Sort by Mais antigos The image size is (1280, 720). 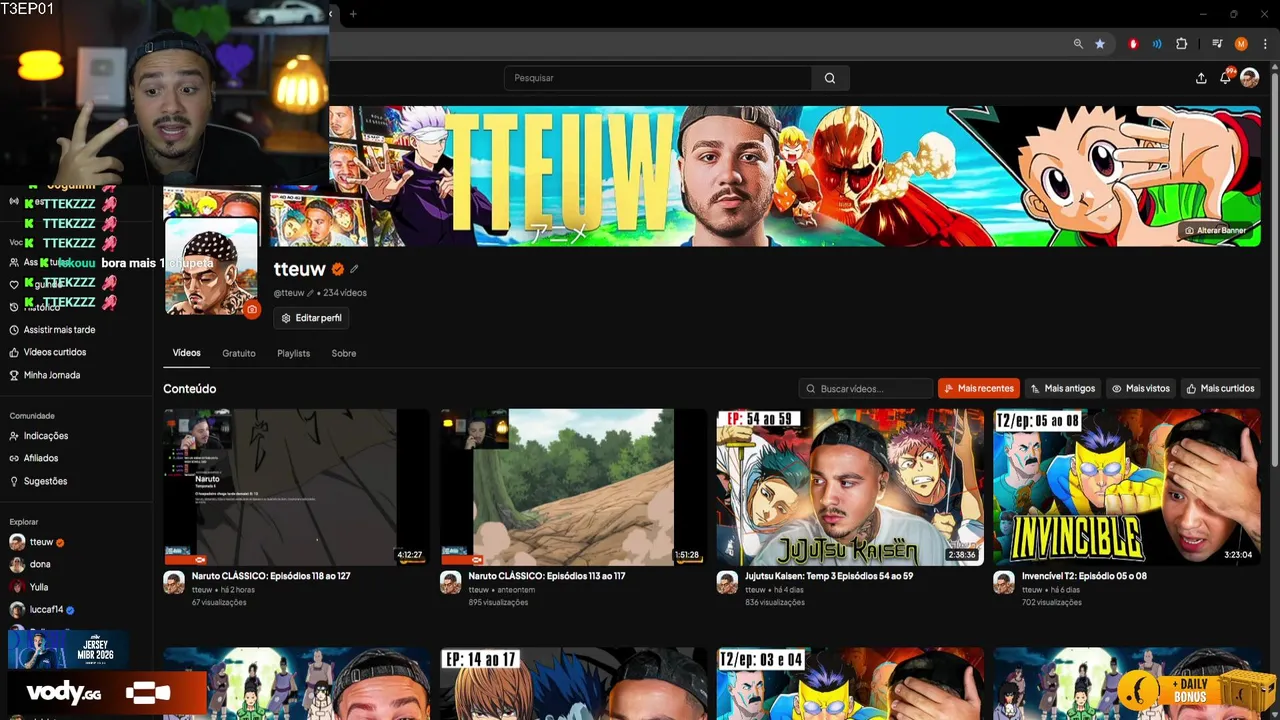pyautogui.click(x=1063, y=388)
